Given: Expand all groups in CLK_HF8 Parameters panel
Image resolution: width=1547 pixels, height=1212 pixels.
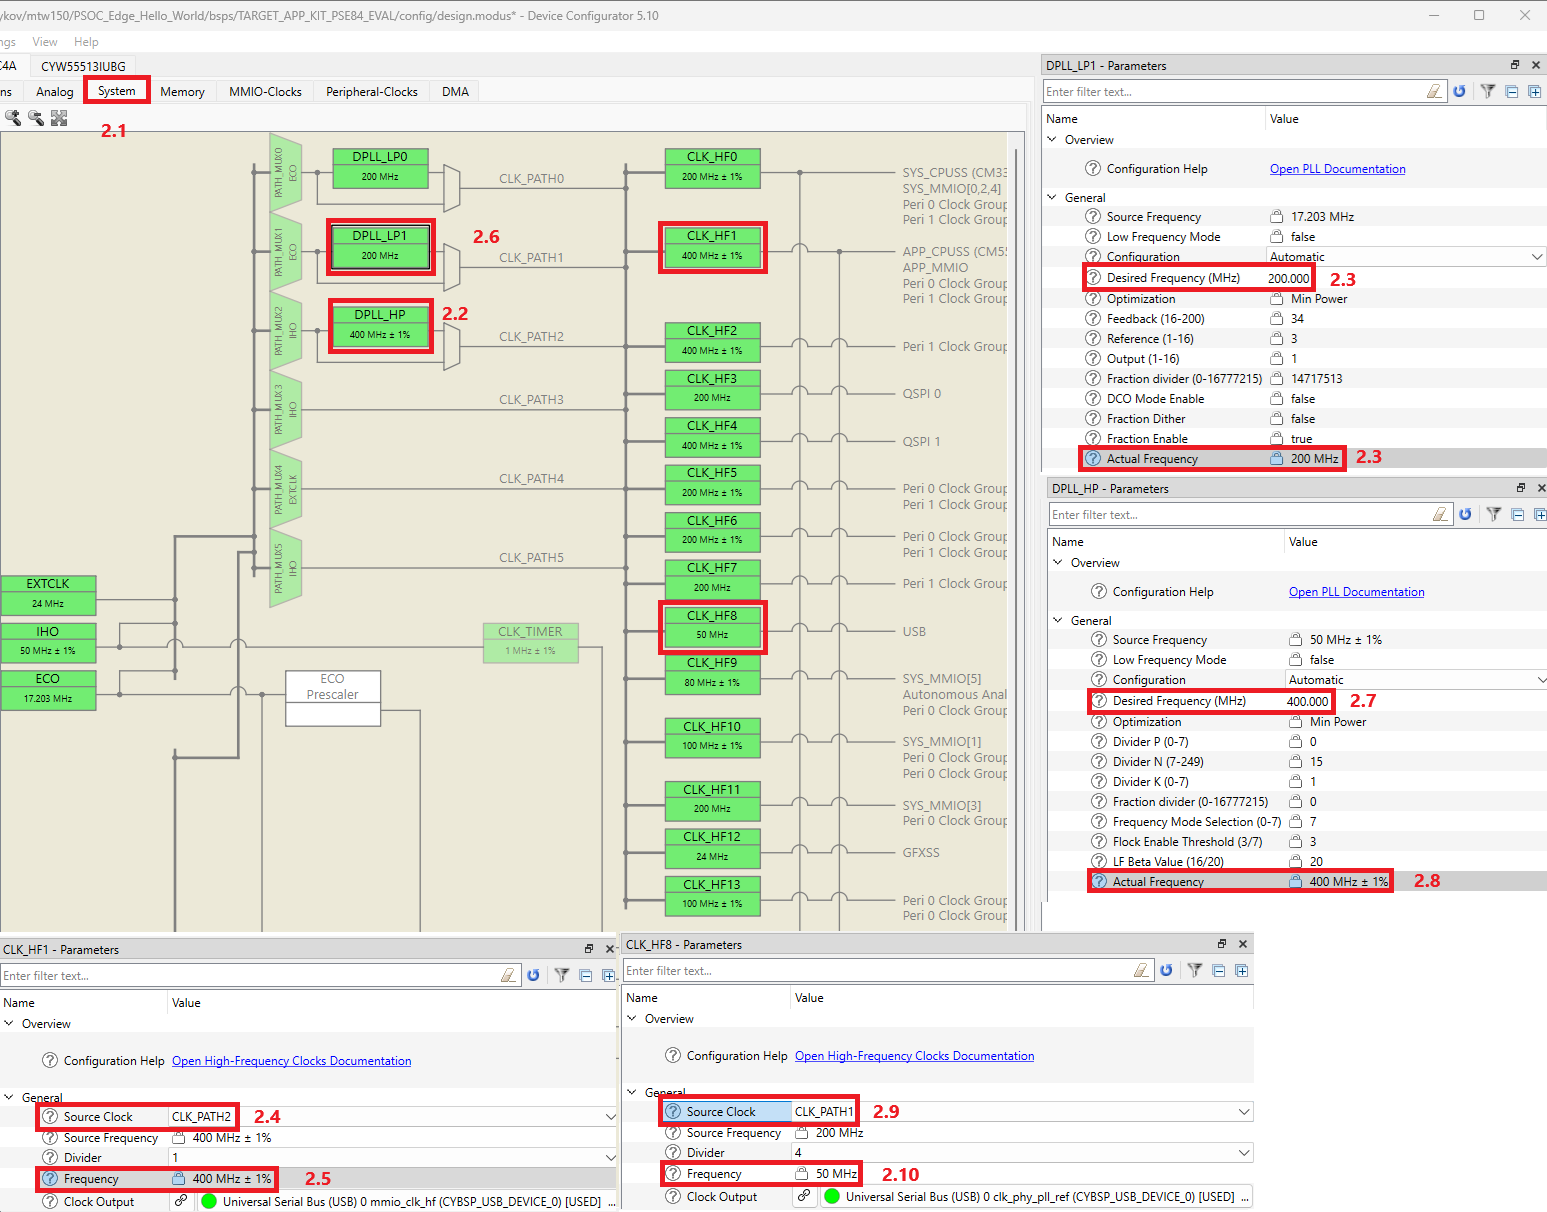Looking at the screenshot, I should (x=1241, y=971).
